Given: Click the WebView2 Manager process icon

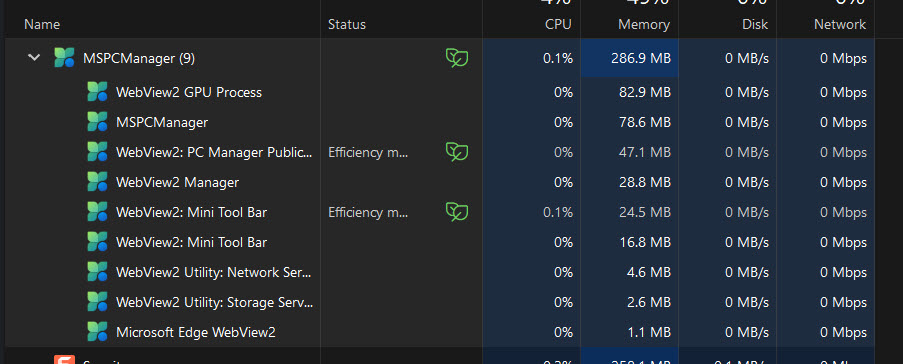Looking at the screenshot, I should (97, 182).
